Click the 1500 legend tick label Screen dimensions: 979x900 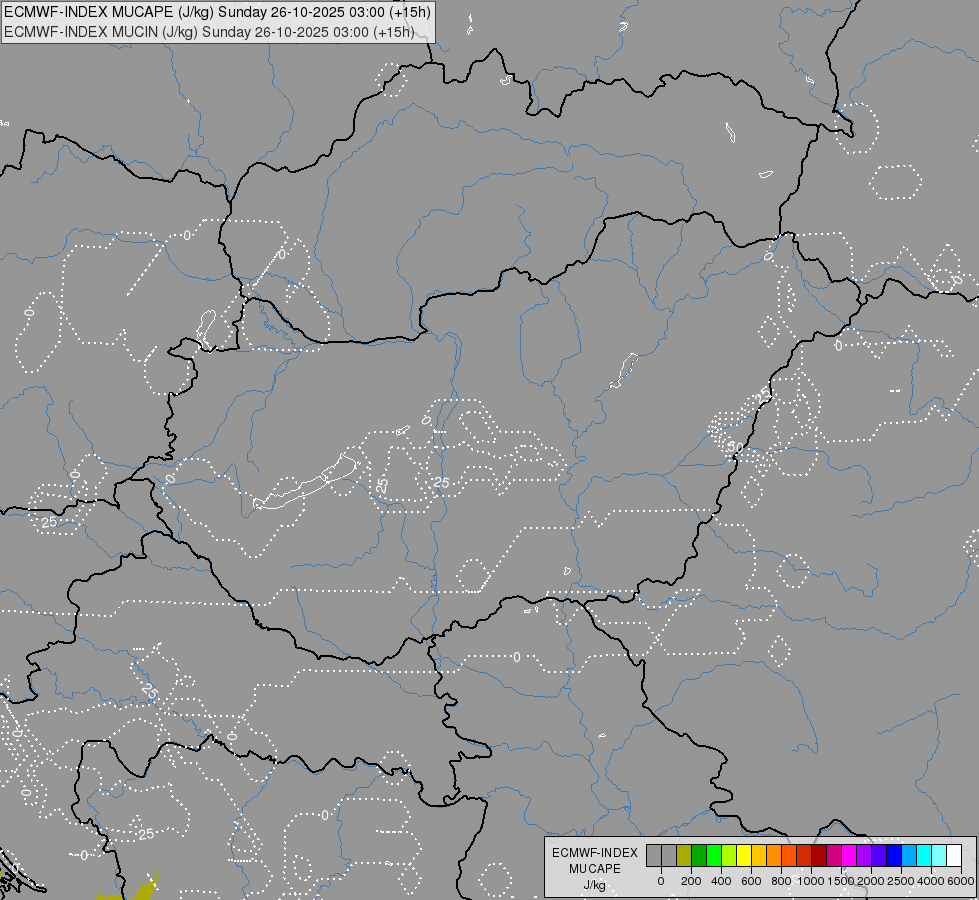coord(841,881)
